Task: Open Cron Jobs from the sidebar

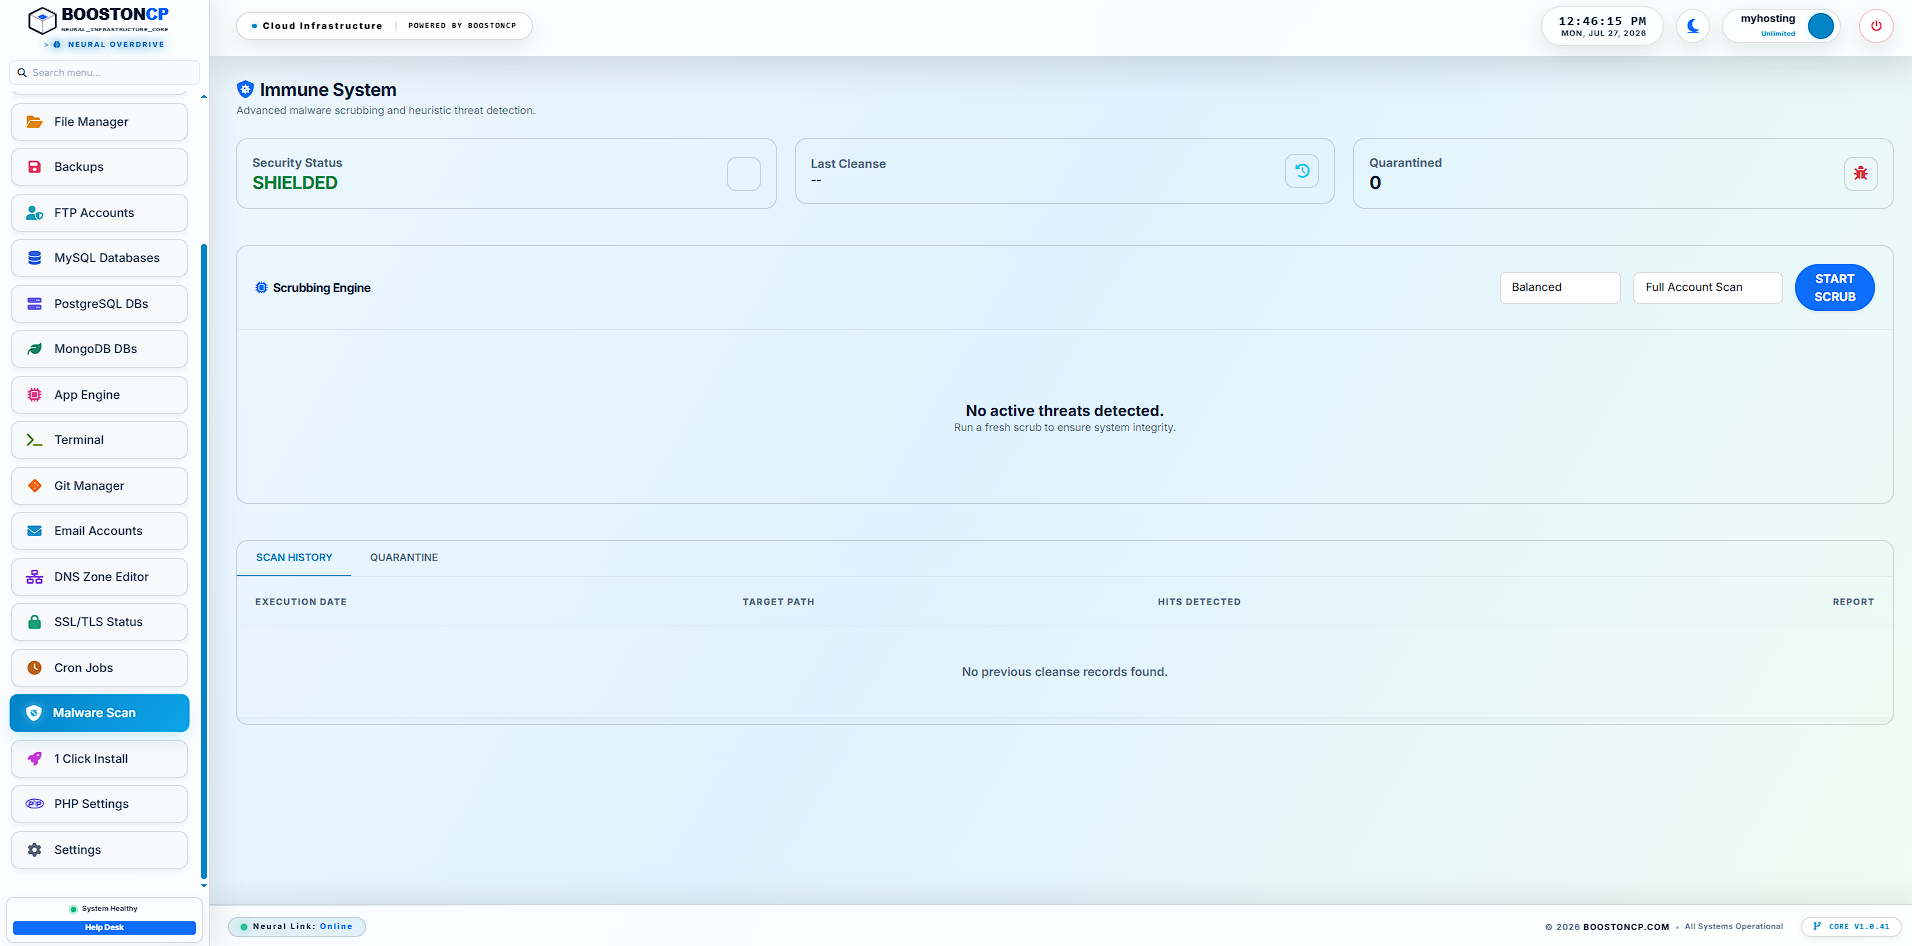Action: coord(99,668)
